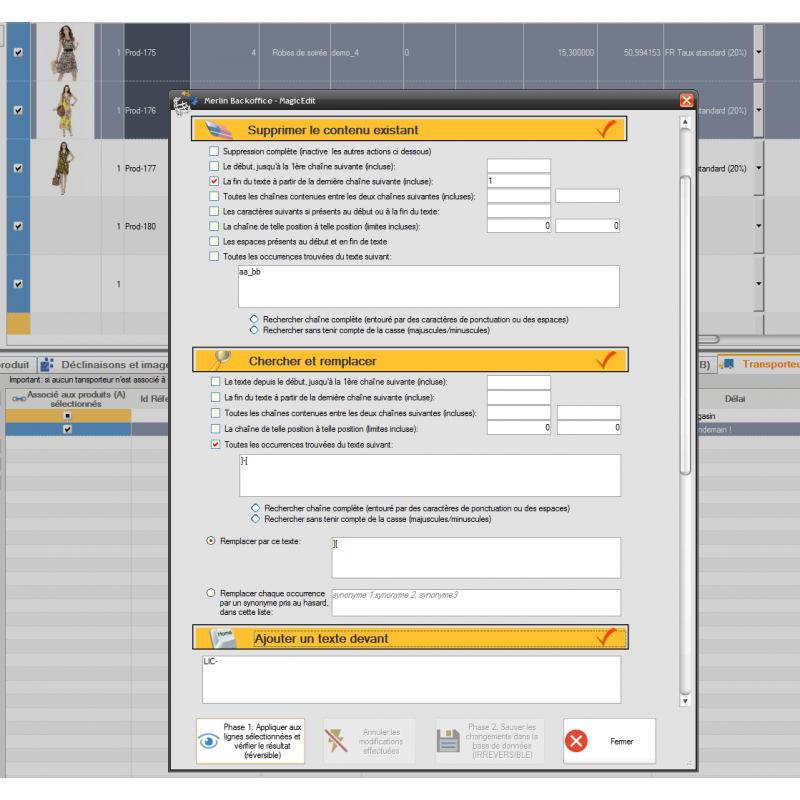Enable 'Suppression complète' checkbox
The width and height of the screenshot is (800, 800).
214,151
